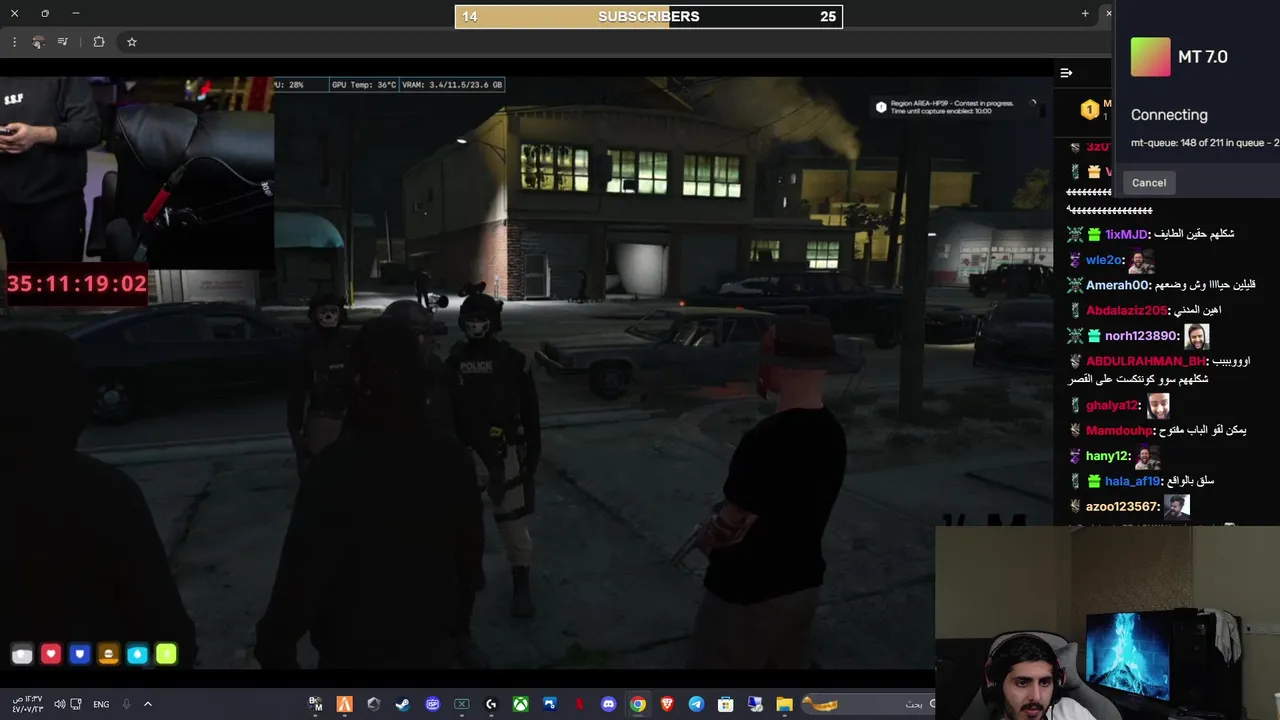The image size is (1280, 720).
Task: Show hidden system tray icons
Action: click(148, 704)
